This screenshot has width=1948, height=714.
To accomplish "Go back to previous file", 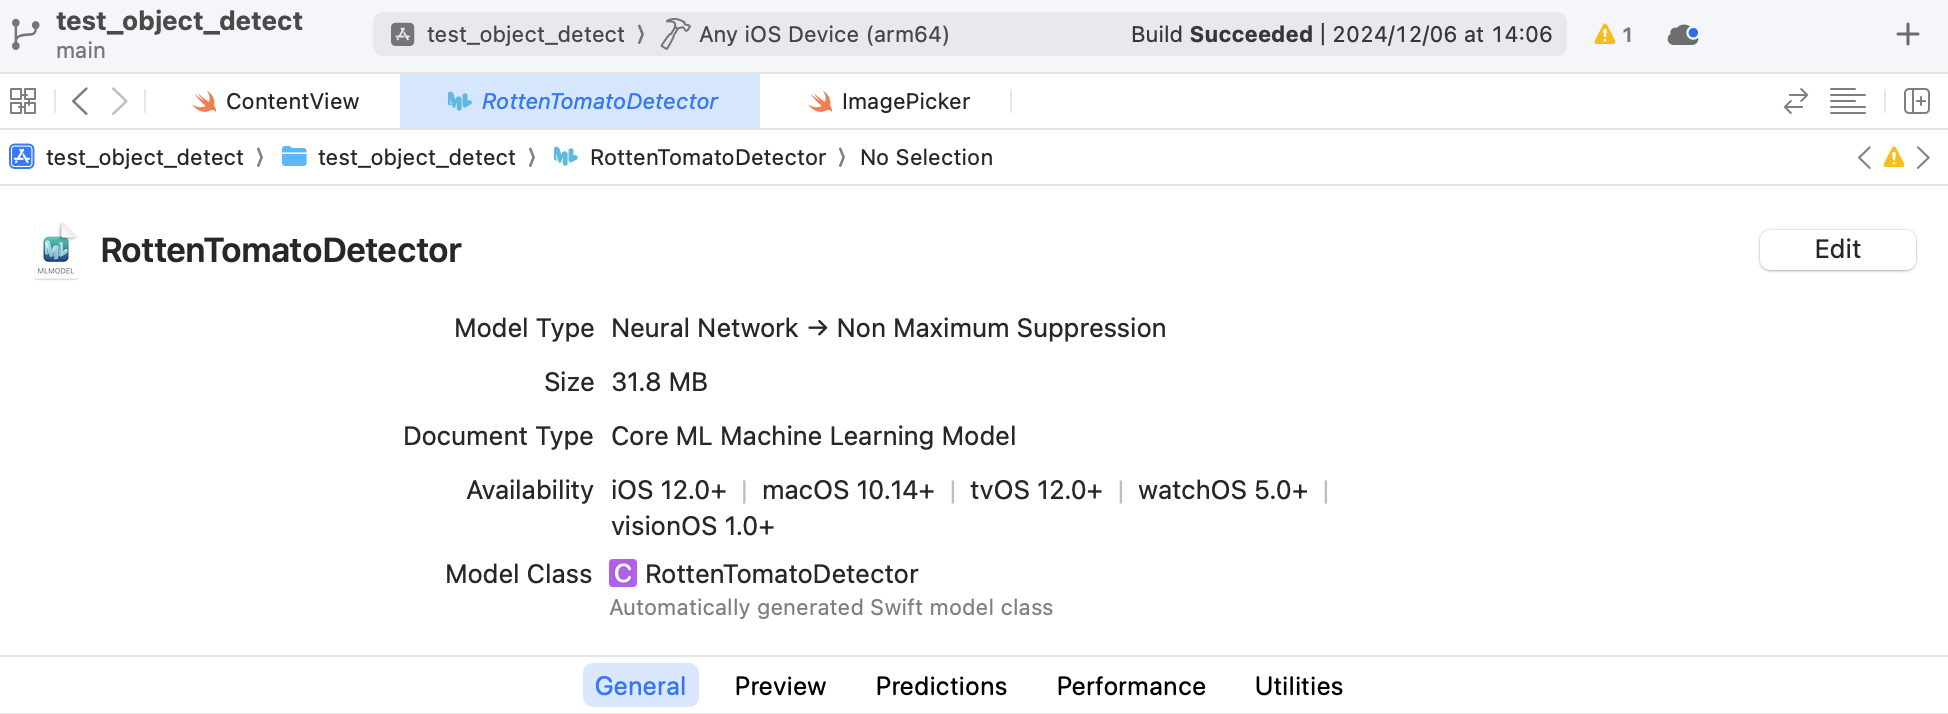I will pos(81,101).
